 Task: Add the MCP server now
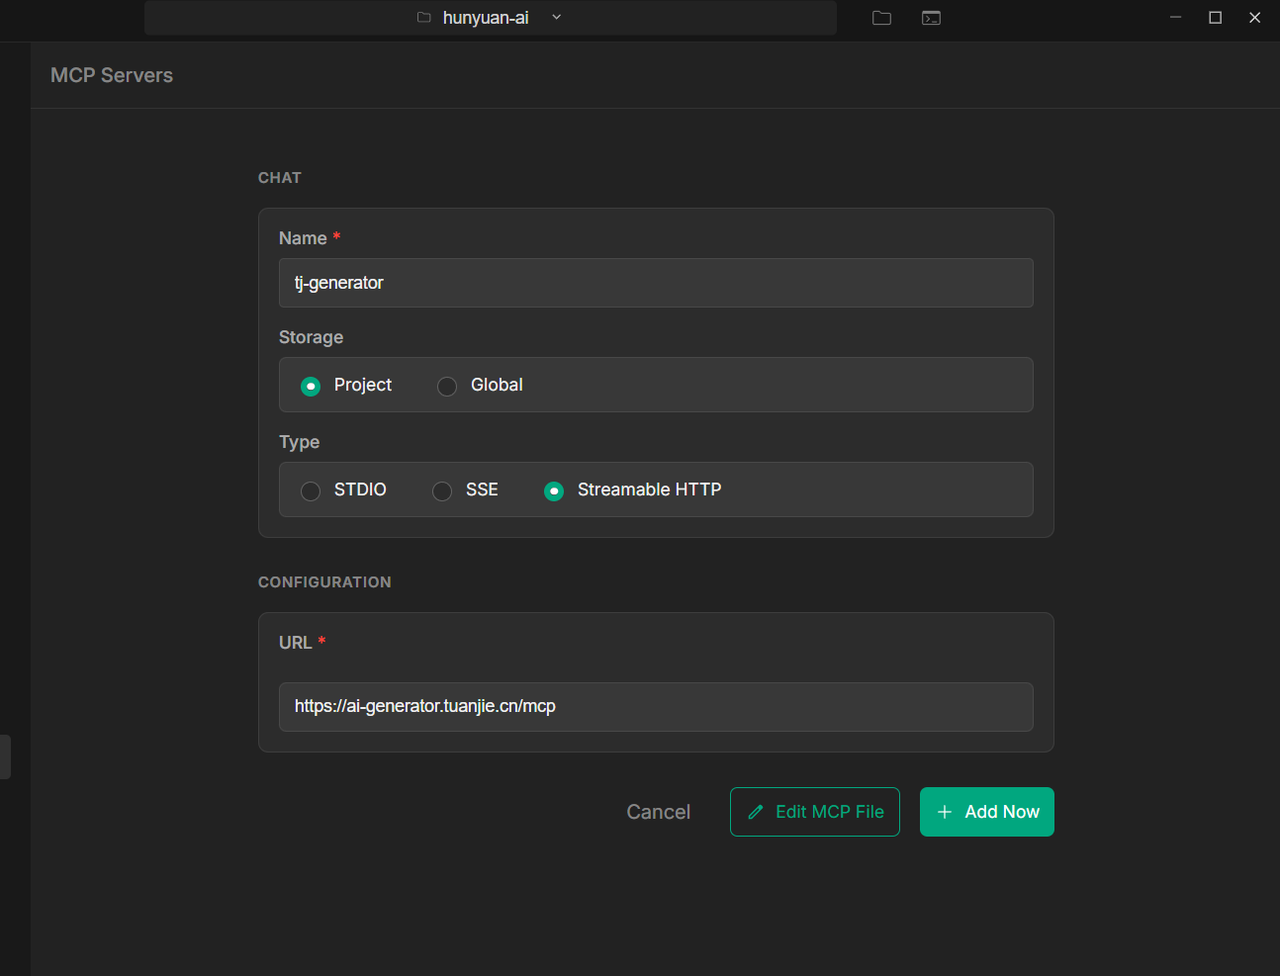987,812
